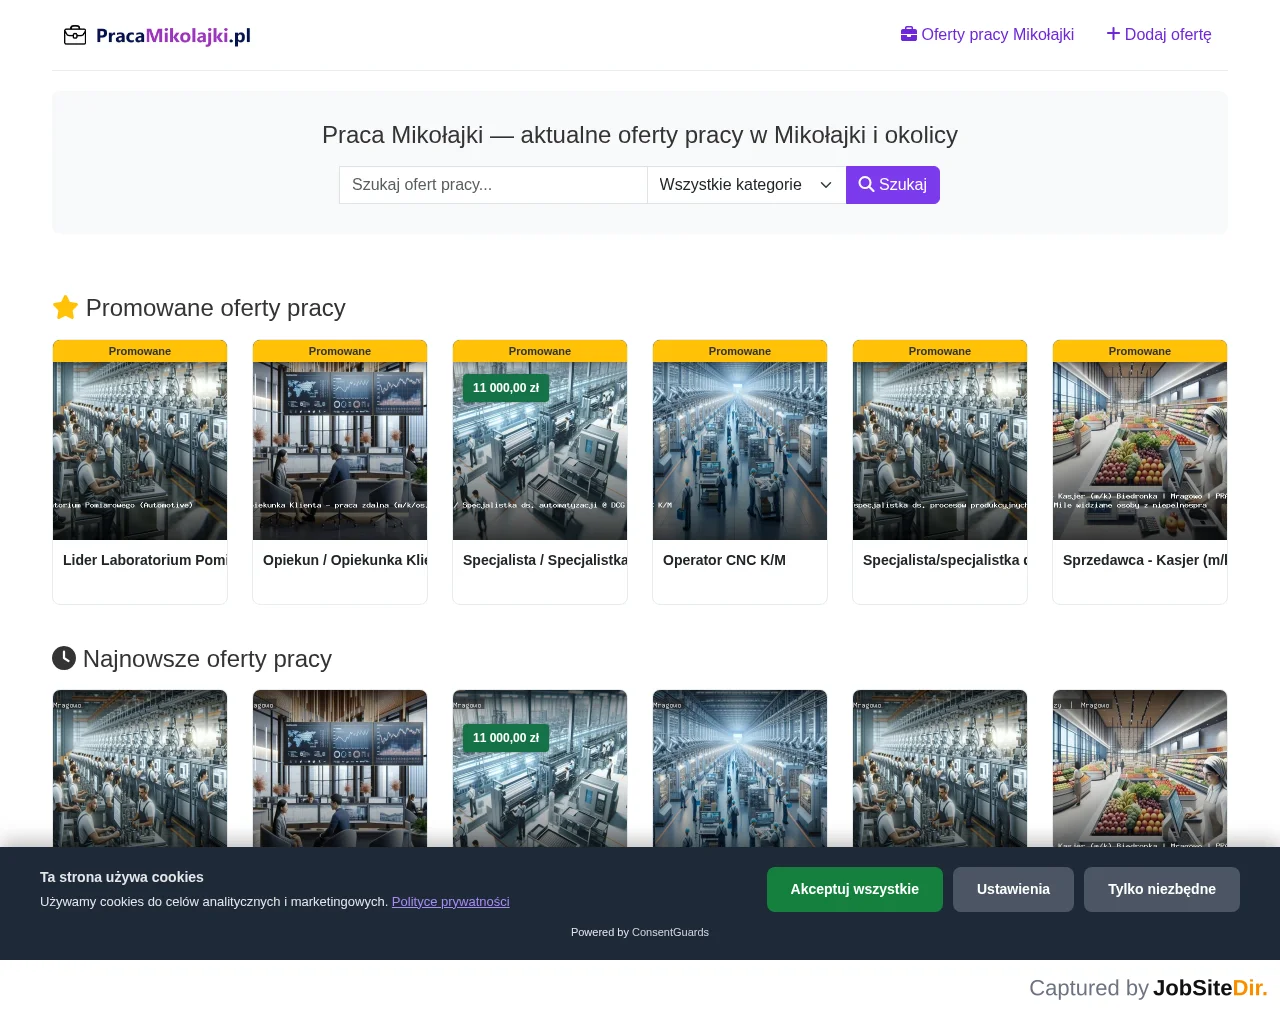Click Opiekun / Opiekunka Klie job title

coord(345,560)
